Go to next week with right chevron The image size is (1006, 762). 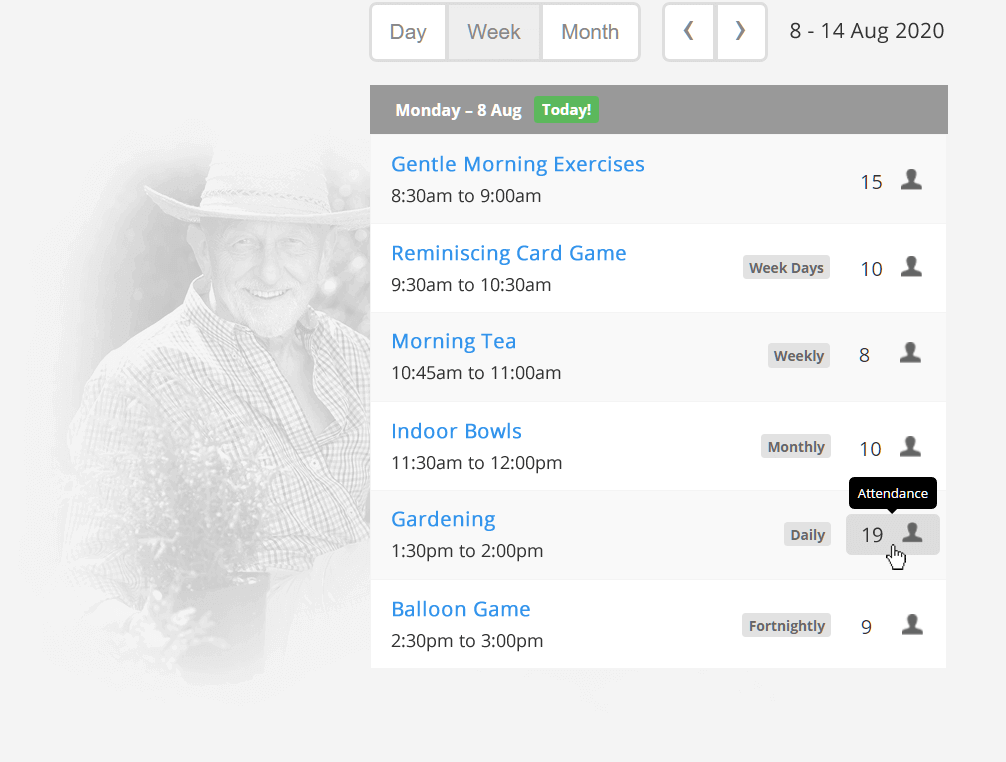tap(740, 32)
